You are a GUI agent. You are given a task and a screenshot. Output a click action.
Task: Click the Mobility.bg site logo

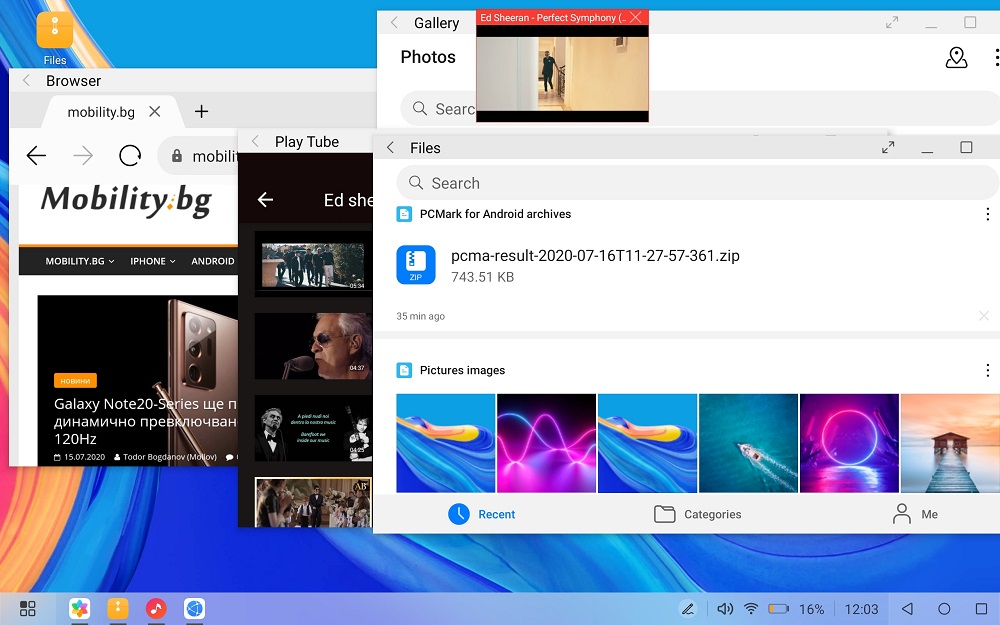point(126,200)
